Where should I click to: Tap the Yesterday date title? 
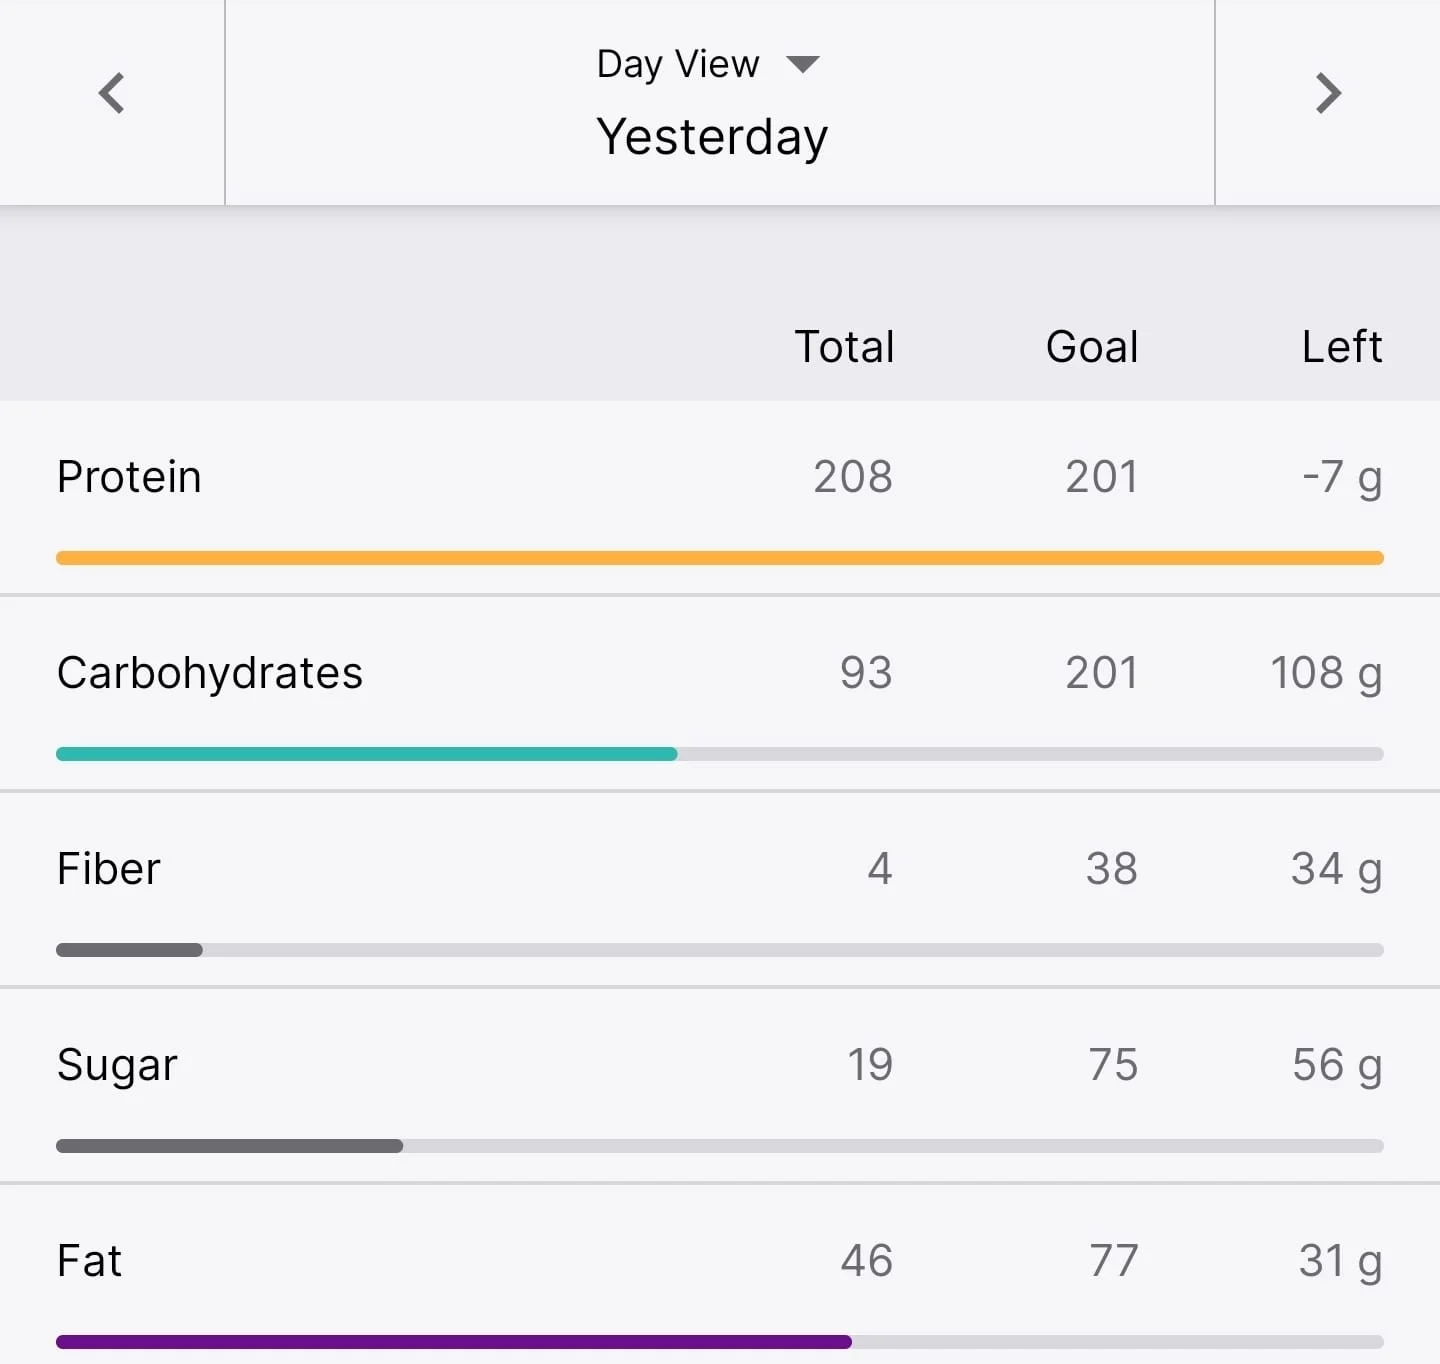[712, 137]
